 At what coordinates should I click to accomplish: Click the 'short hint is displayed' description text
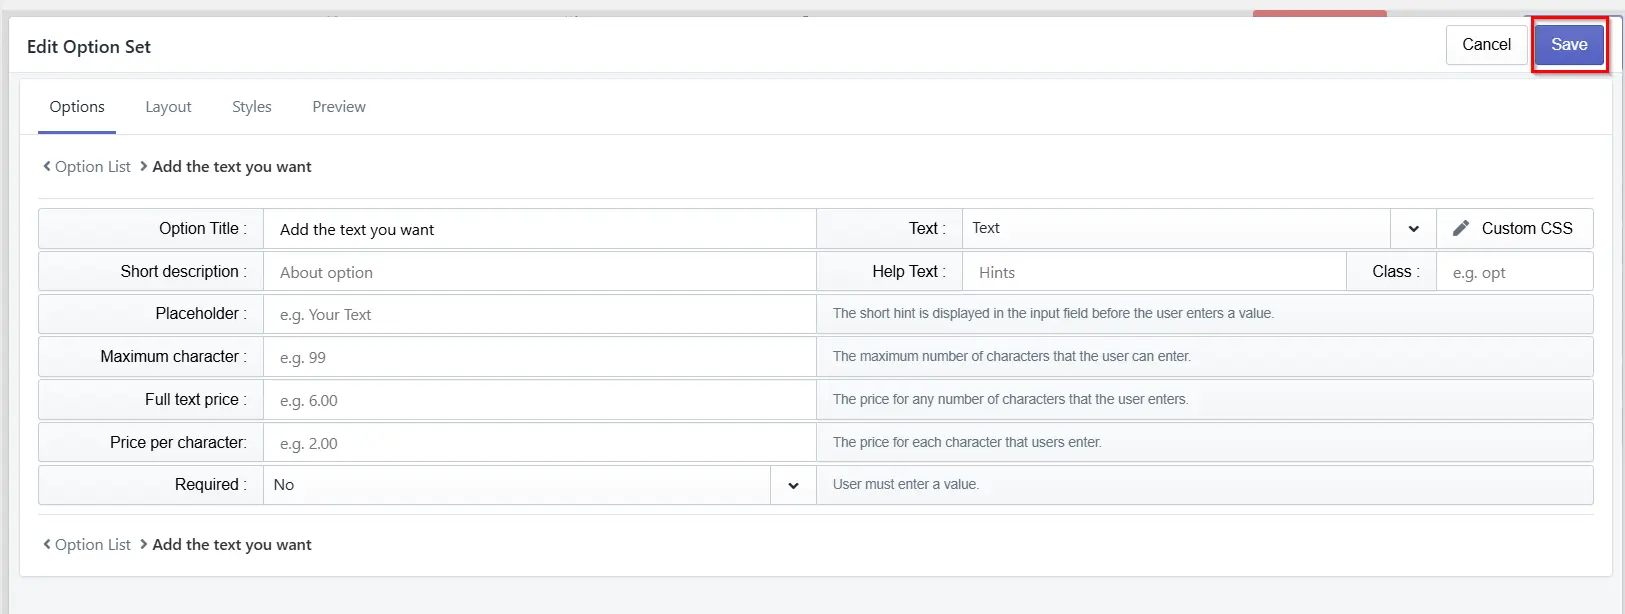point(1053,313)
